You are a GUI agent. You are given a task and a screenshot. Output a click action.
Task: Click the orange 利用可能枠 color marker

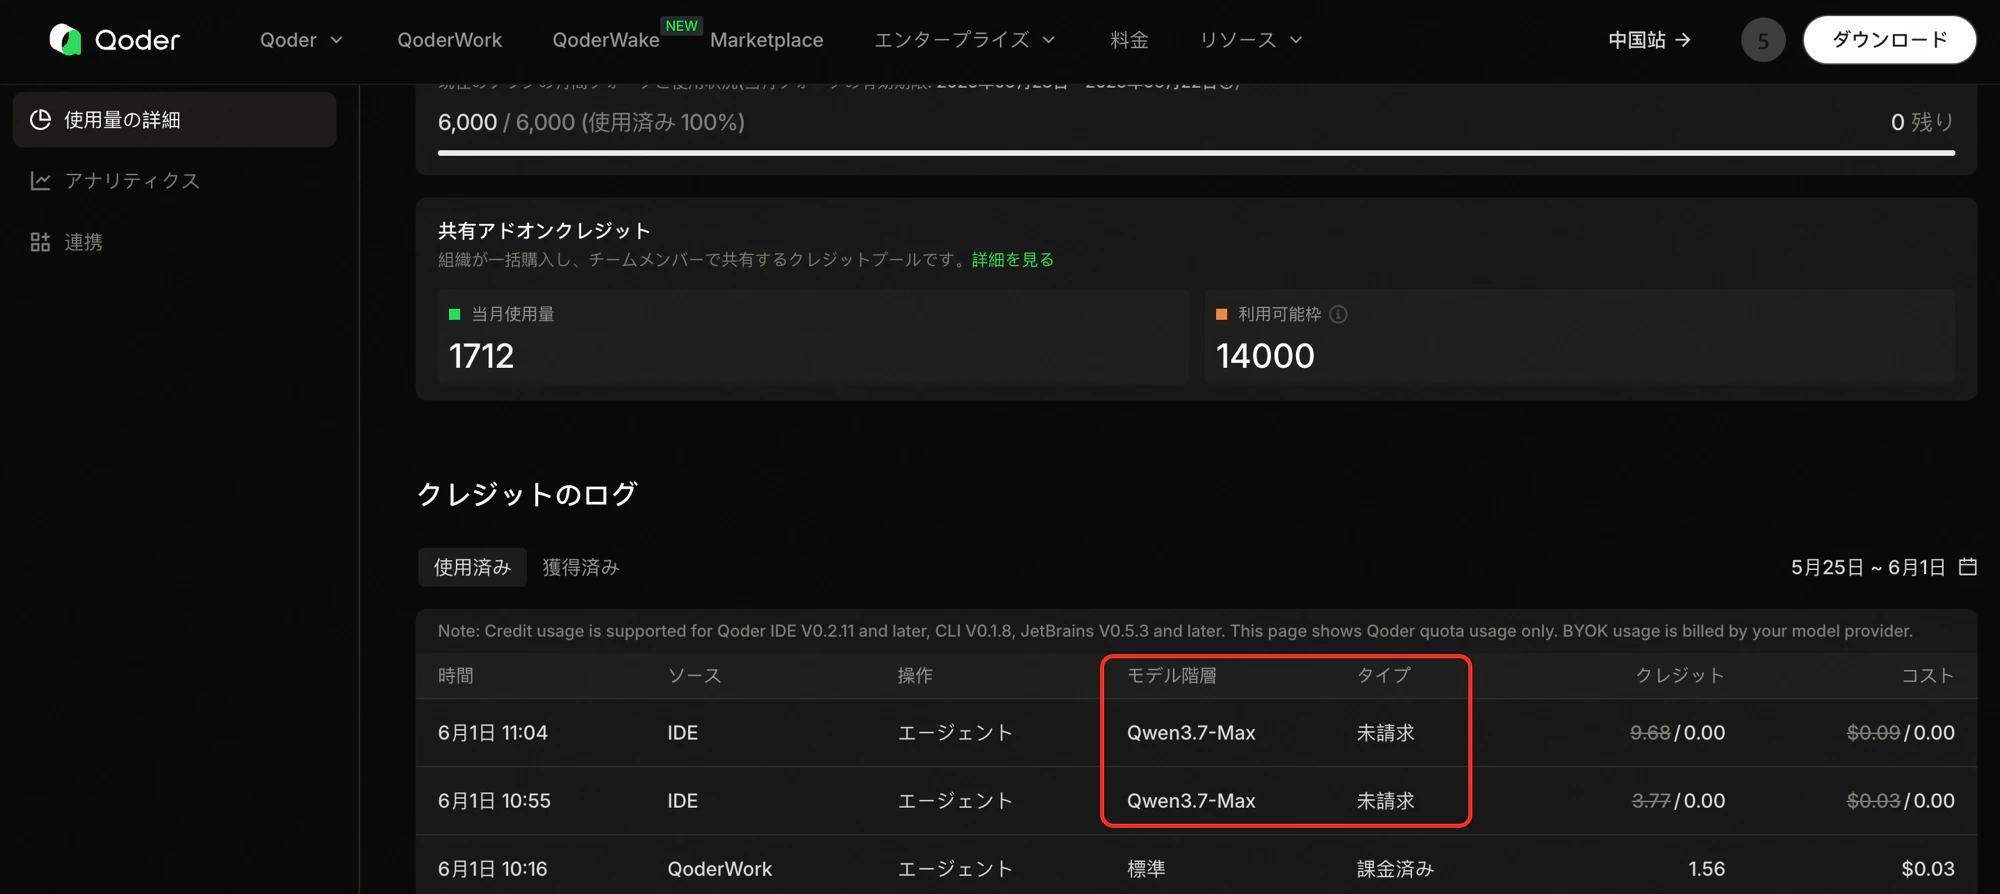click(1221, 314)
